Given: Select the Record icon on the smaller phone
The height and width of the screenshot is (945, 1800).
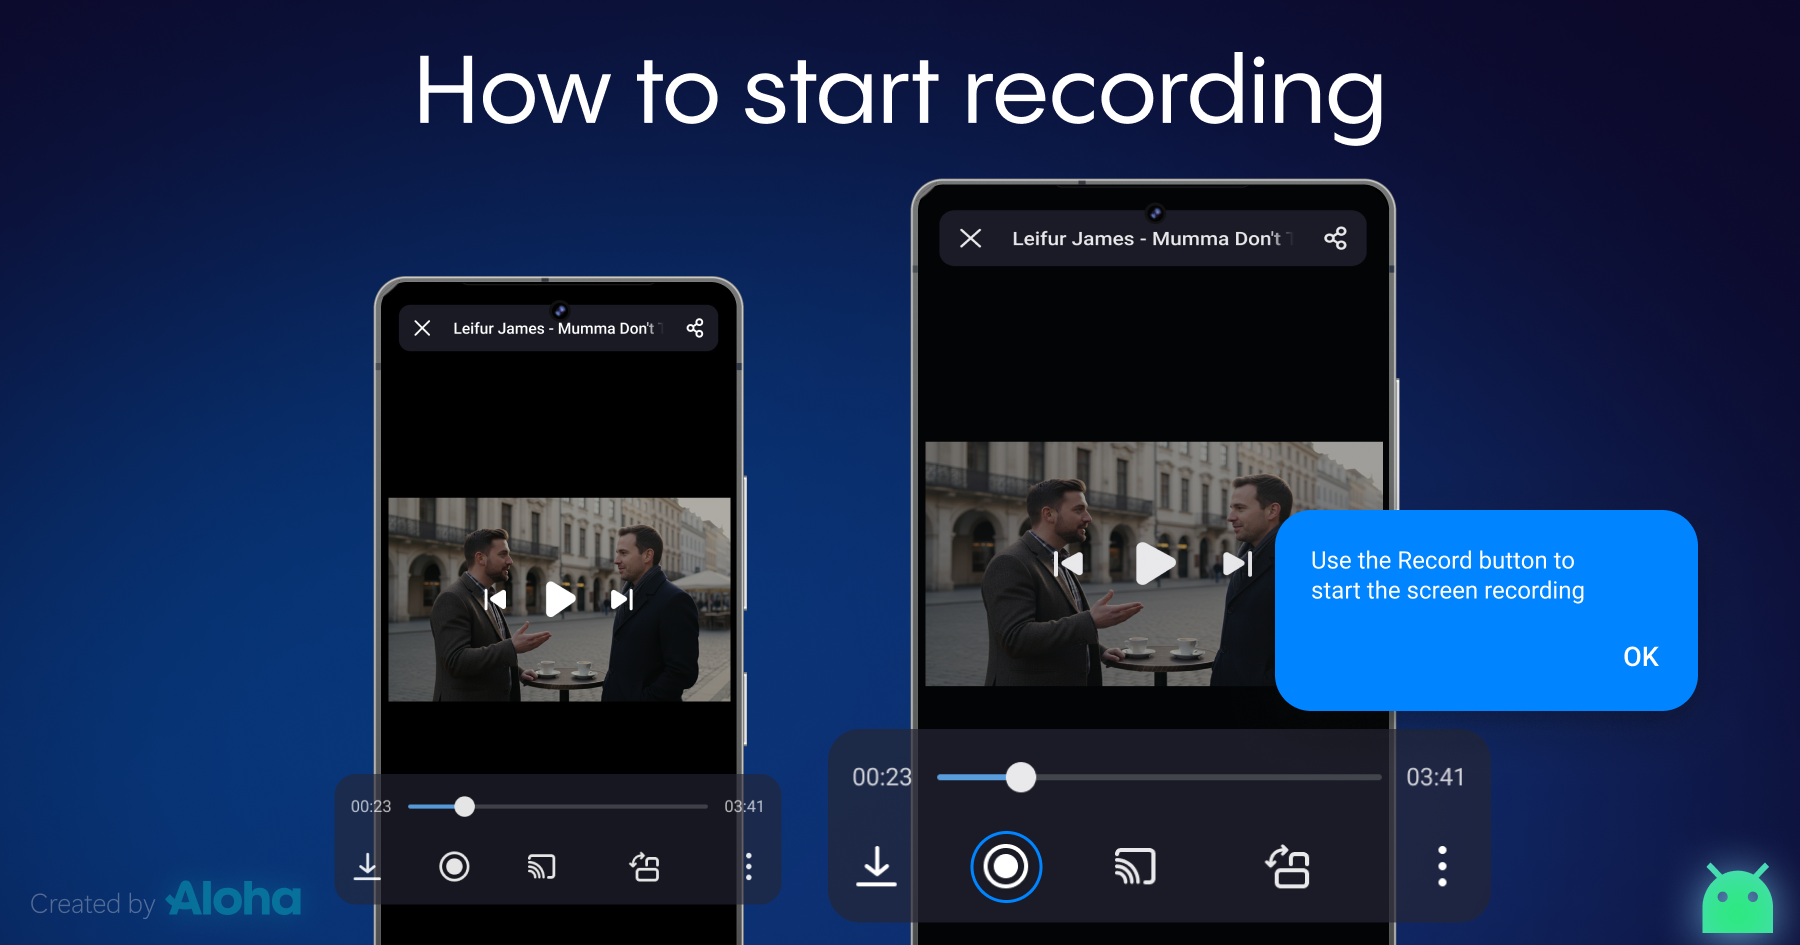Looking at the screenshot, I should click(455, 866).
